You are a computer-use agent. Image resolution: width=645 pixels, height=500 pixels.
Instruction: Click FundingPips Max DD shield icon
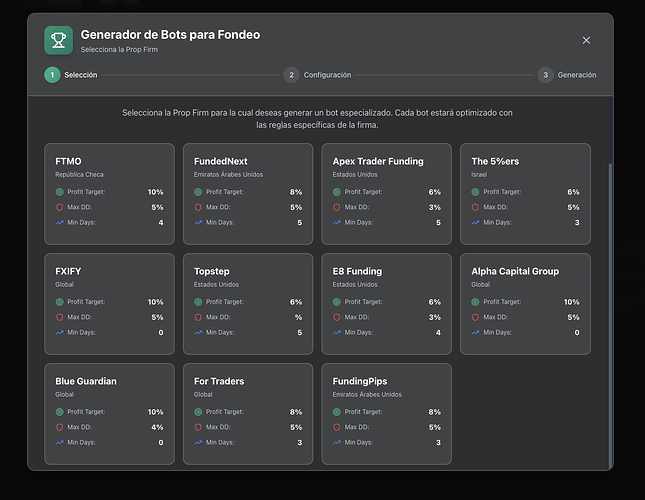[x=337, y=427]
